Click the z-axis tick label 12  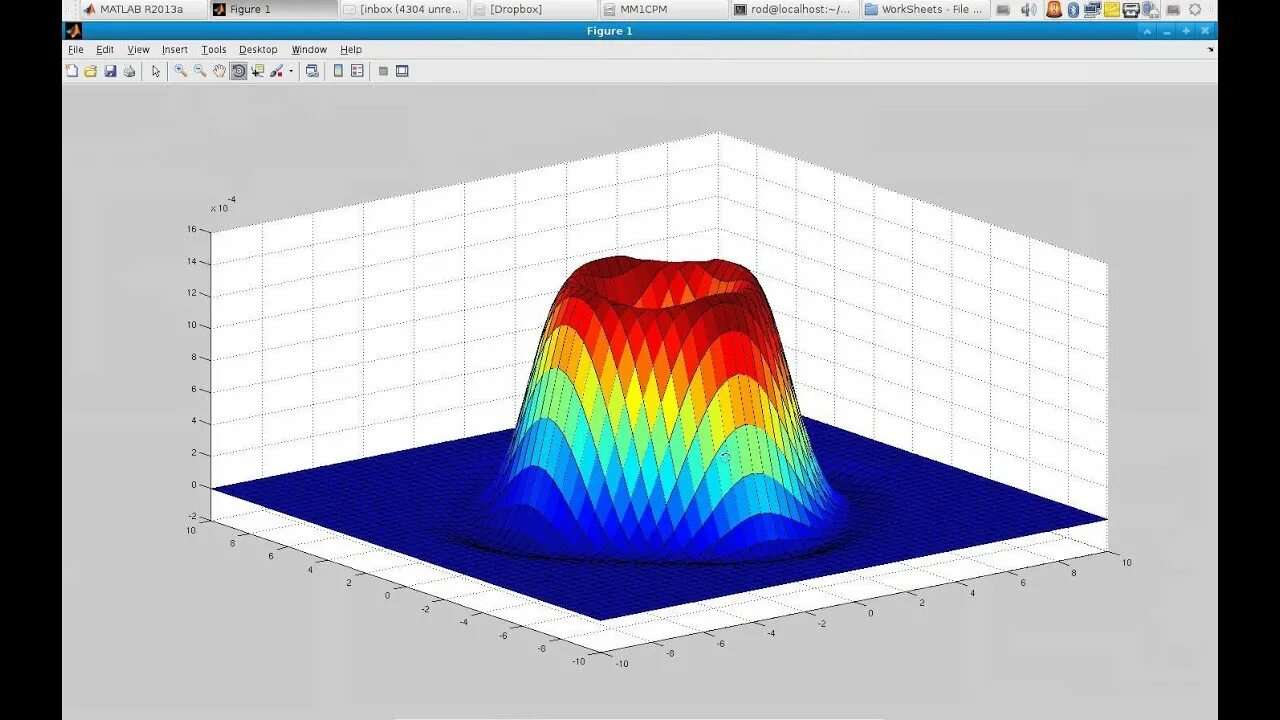pos(191,293)
